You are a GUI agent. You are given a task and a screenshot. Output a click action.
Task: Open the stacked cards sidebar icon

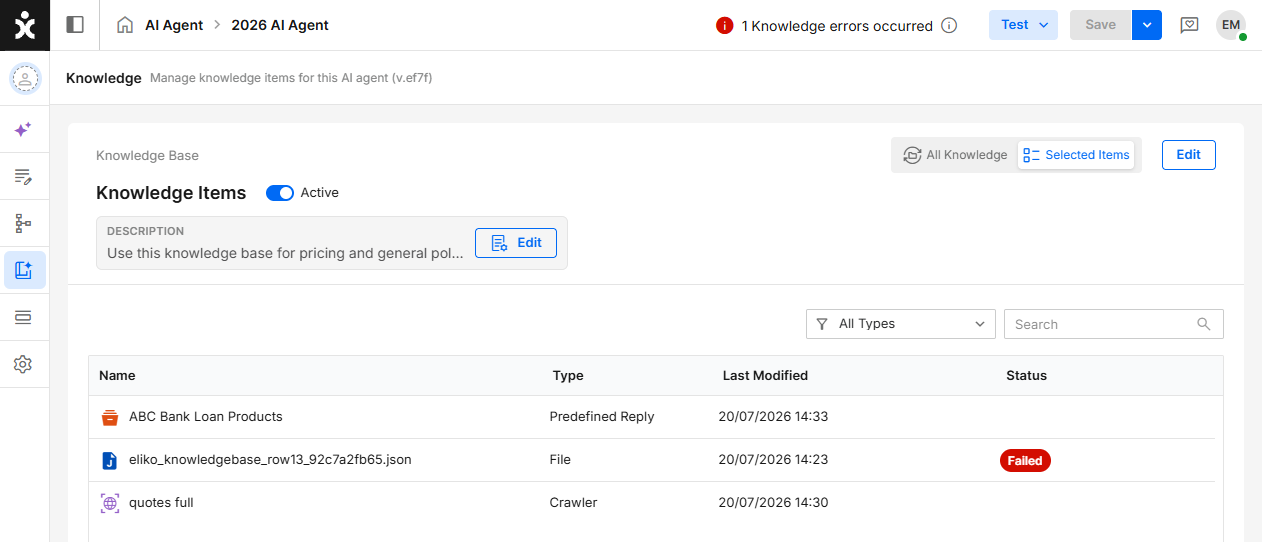click(23, 317)
